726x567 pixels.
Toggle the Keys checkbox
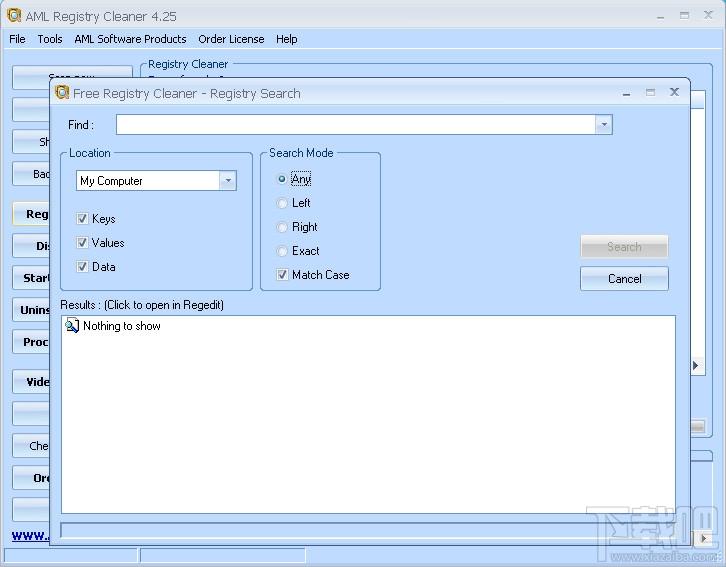(x=82, y=218)
